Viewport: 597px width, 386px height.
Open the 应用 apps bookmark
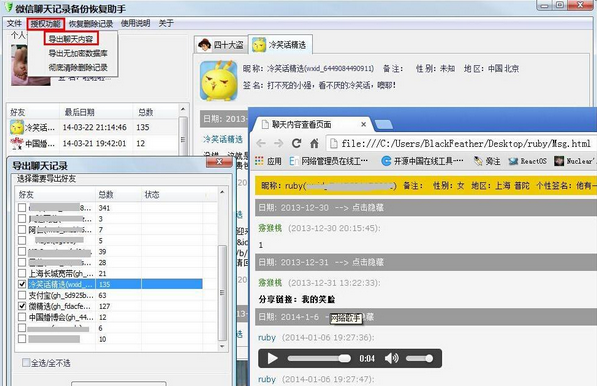(x=268, y=161)
